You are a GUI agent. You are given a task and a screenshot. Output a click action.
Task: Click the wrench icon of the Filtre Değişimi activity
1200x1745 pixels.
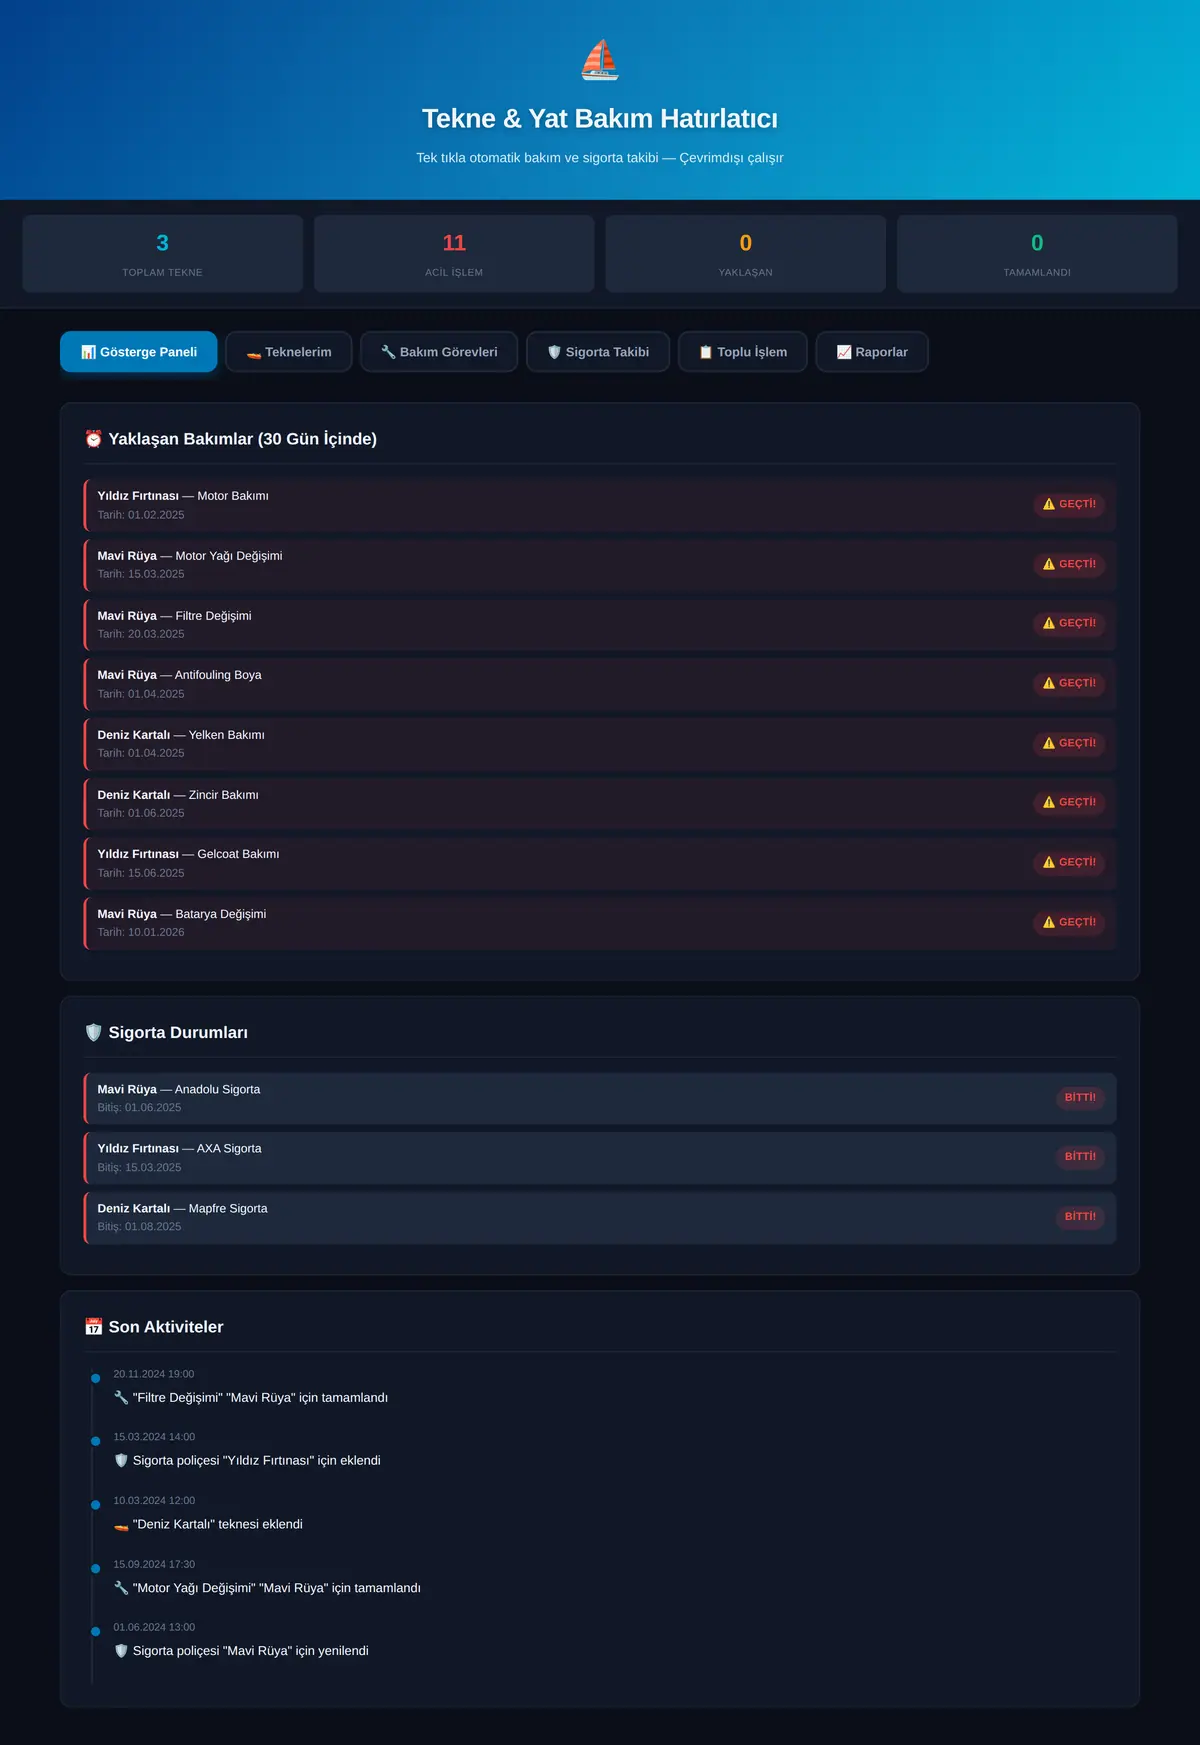click(x=121, y=1398)
